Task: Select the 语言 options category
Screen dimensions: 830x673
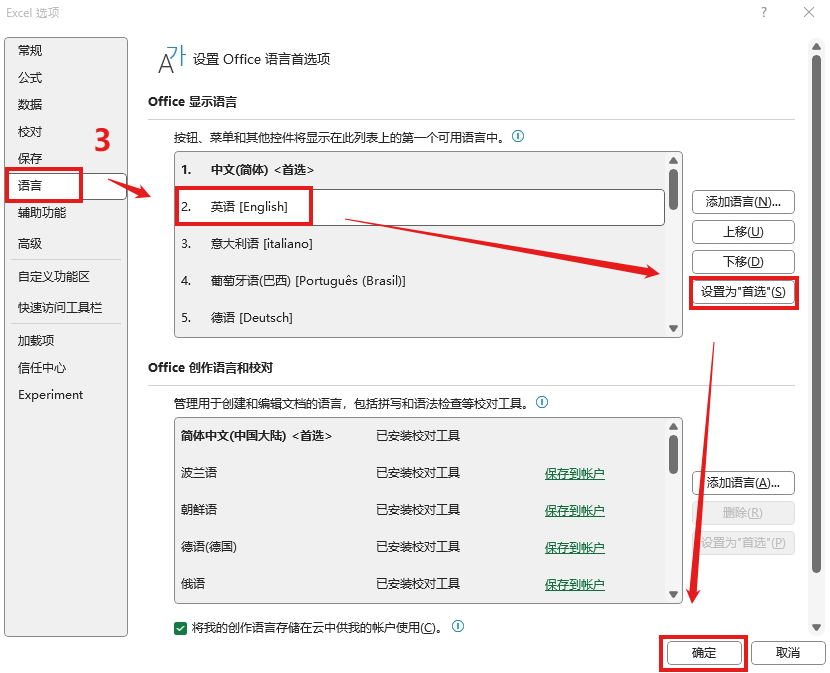Action: click(66, 186)
